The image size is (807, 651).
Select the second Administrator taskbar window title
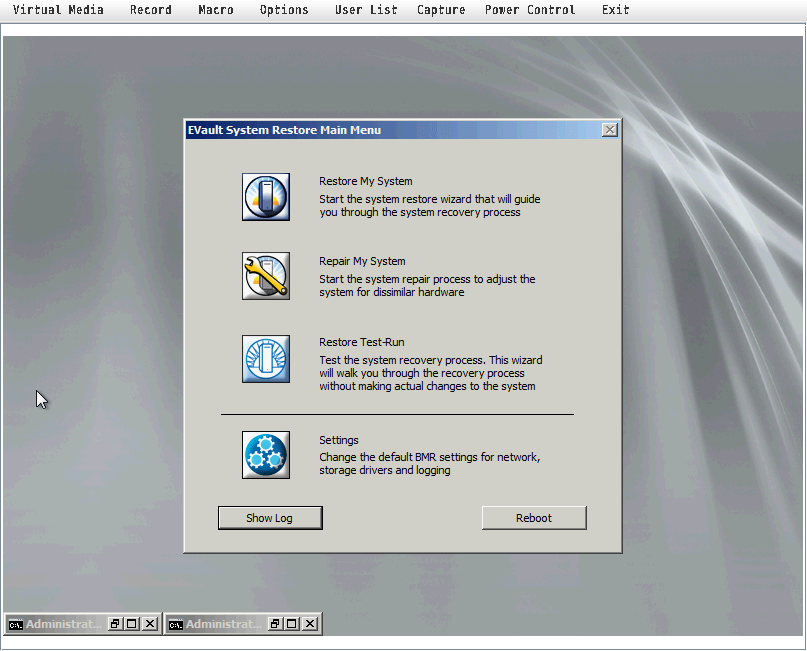(x=224, y=624)
